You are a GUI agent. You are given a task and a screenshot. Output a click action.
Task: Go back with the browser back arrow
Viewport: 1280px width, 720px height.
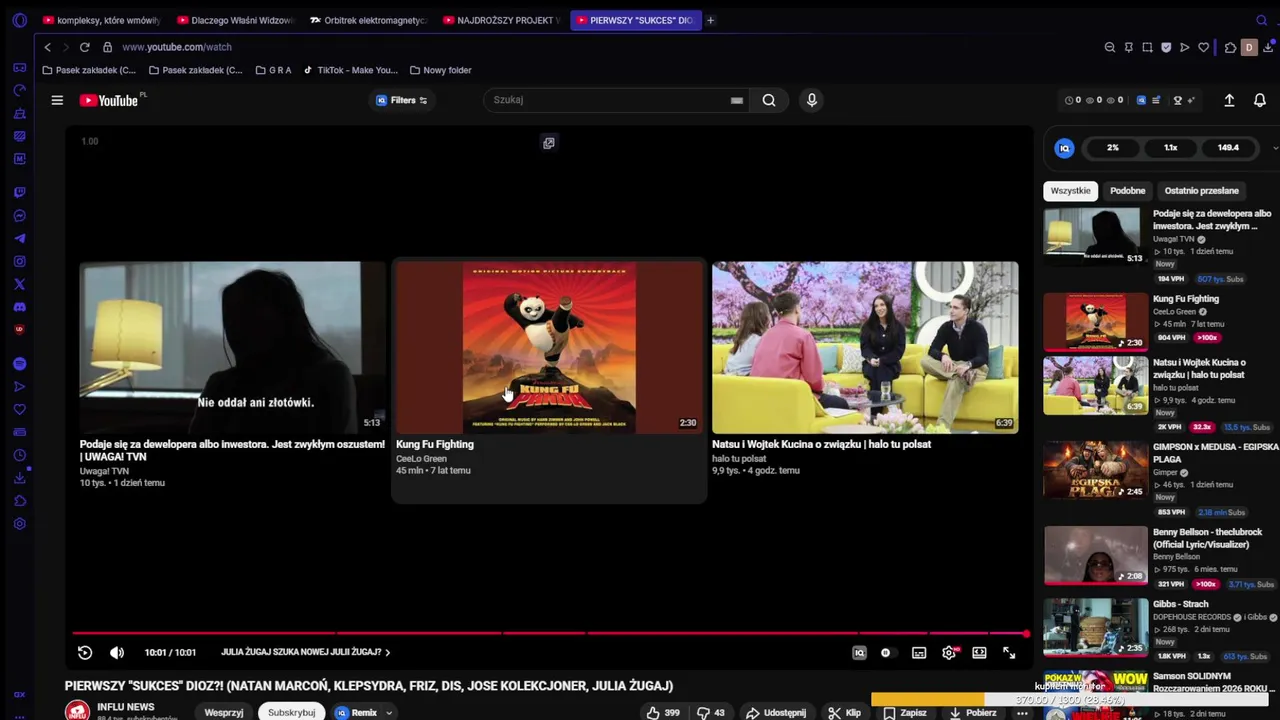[x=47, y=47]
